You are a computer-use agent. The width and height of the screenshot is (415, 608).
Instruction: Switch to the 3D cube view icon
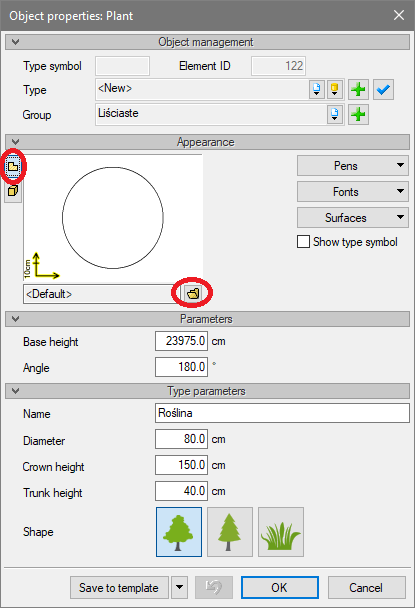click(13, 191)
